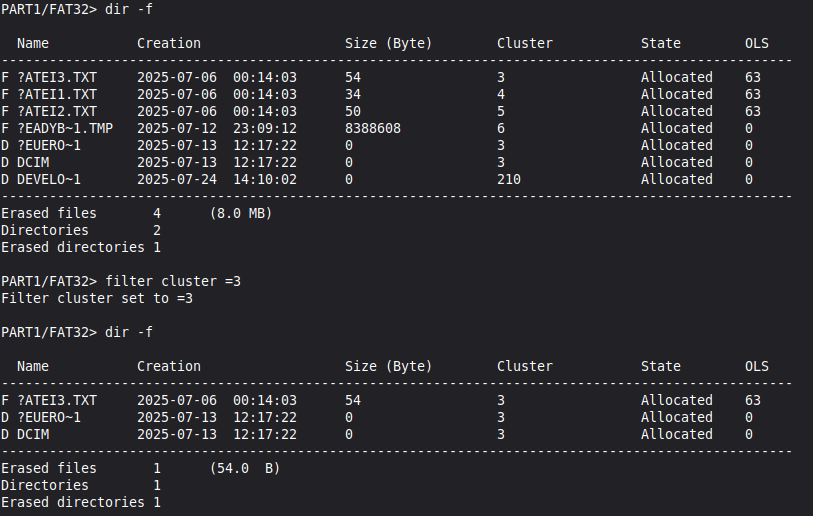Click the '(54.0 B)' erased files total
Image resolution: width=813 pixels, height=516 pixels.
pos(245,468)
